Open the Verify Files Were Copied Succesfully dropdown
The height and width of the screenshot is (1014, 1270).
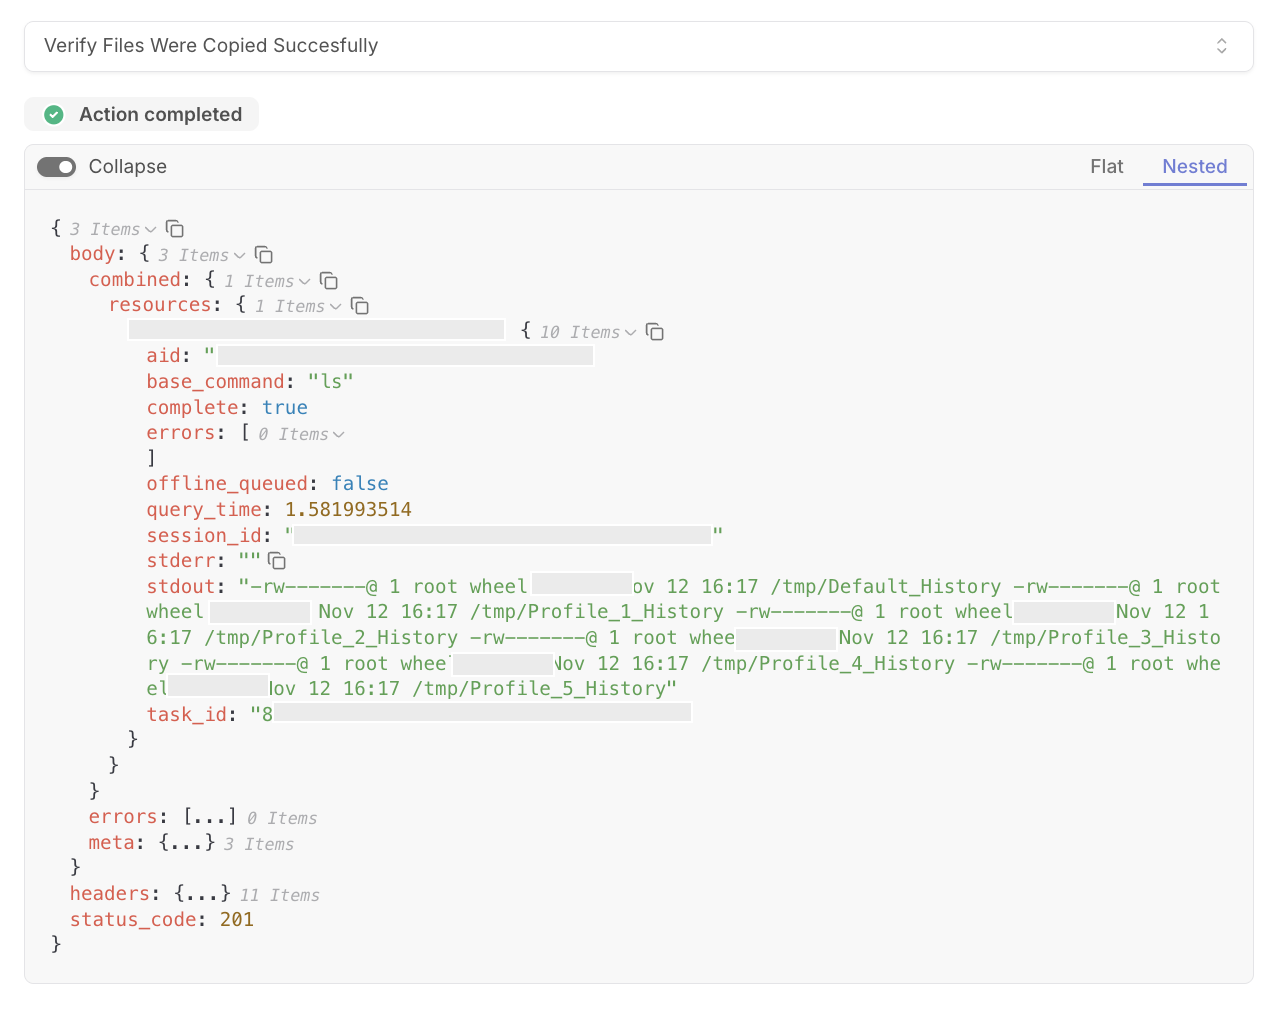[x=639, y=46]
